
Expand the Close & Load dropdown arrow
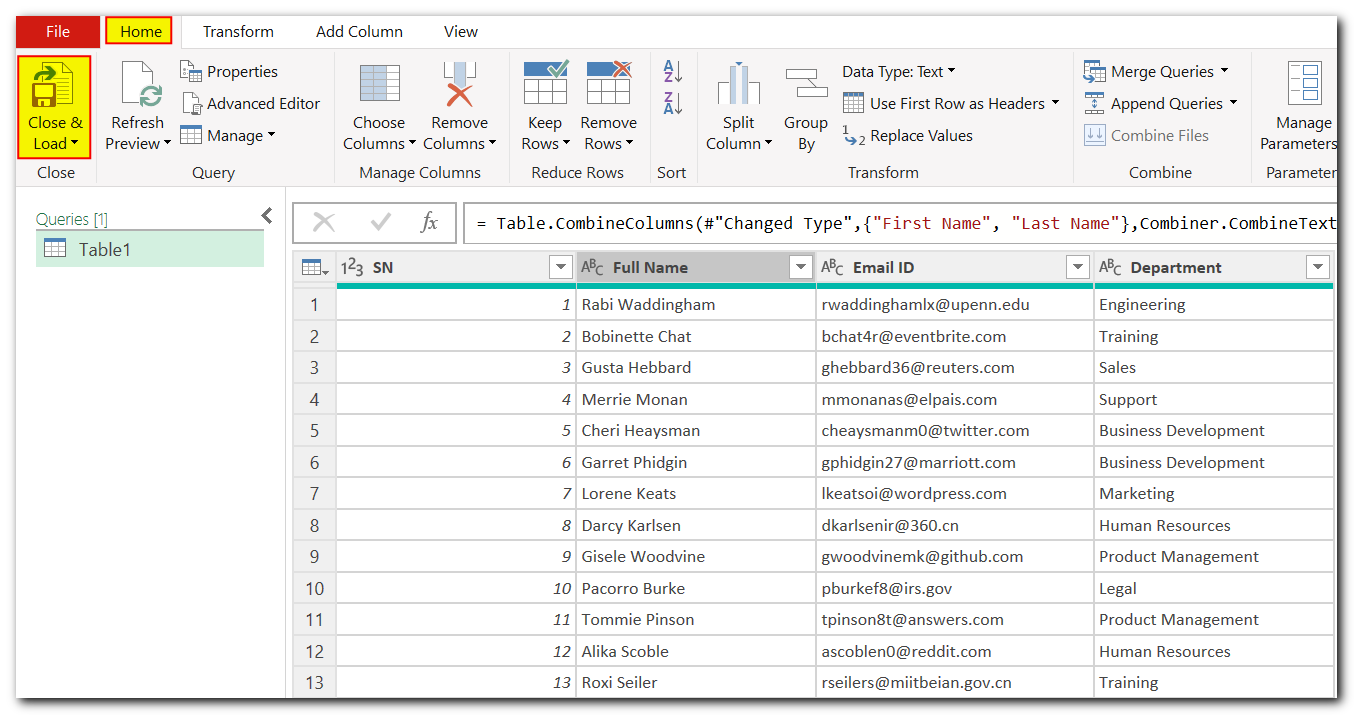tap(74, 144)
